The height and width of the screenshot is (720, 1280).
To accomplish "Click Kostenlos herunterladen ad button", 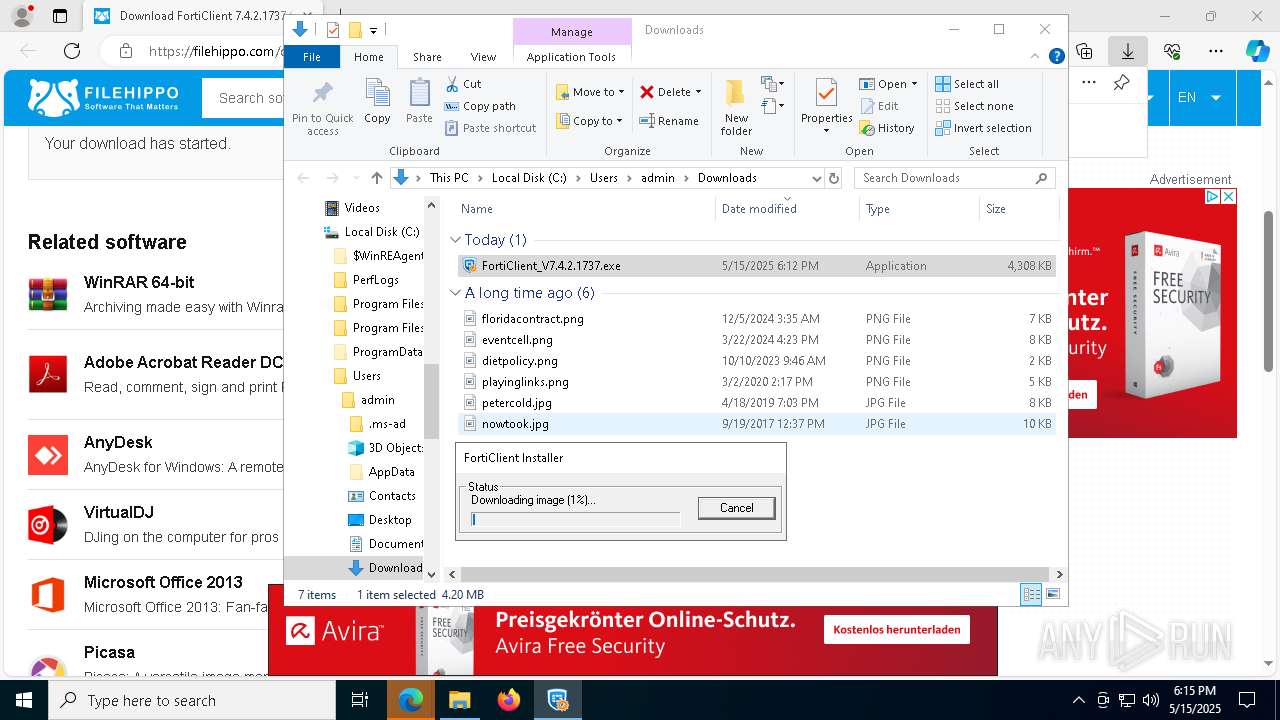I will 897,629.
